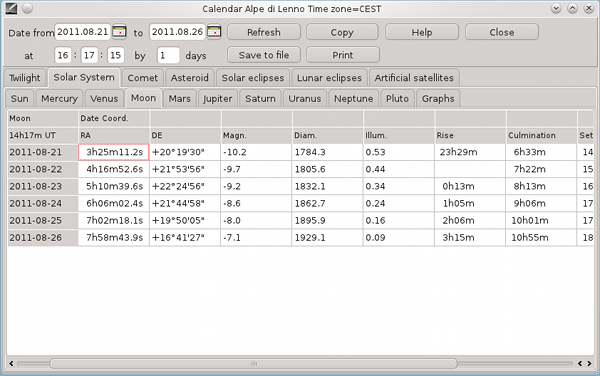600x376 pixels.
Task: Click the end date field 2011.08.26
Action: (177, 32)
